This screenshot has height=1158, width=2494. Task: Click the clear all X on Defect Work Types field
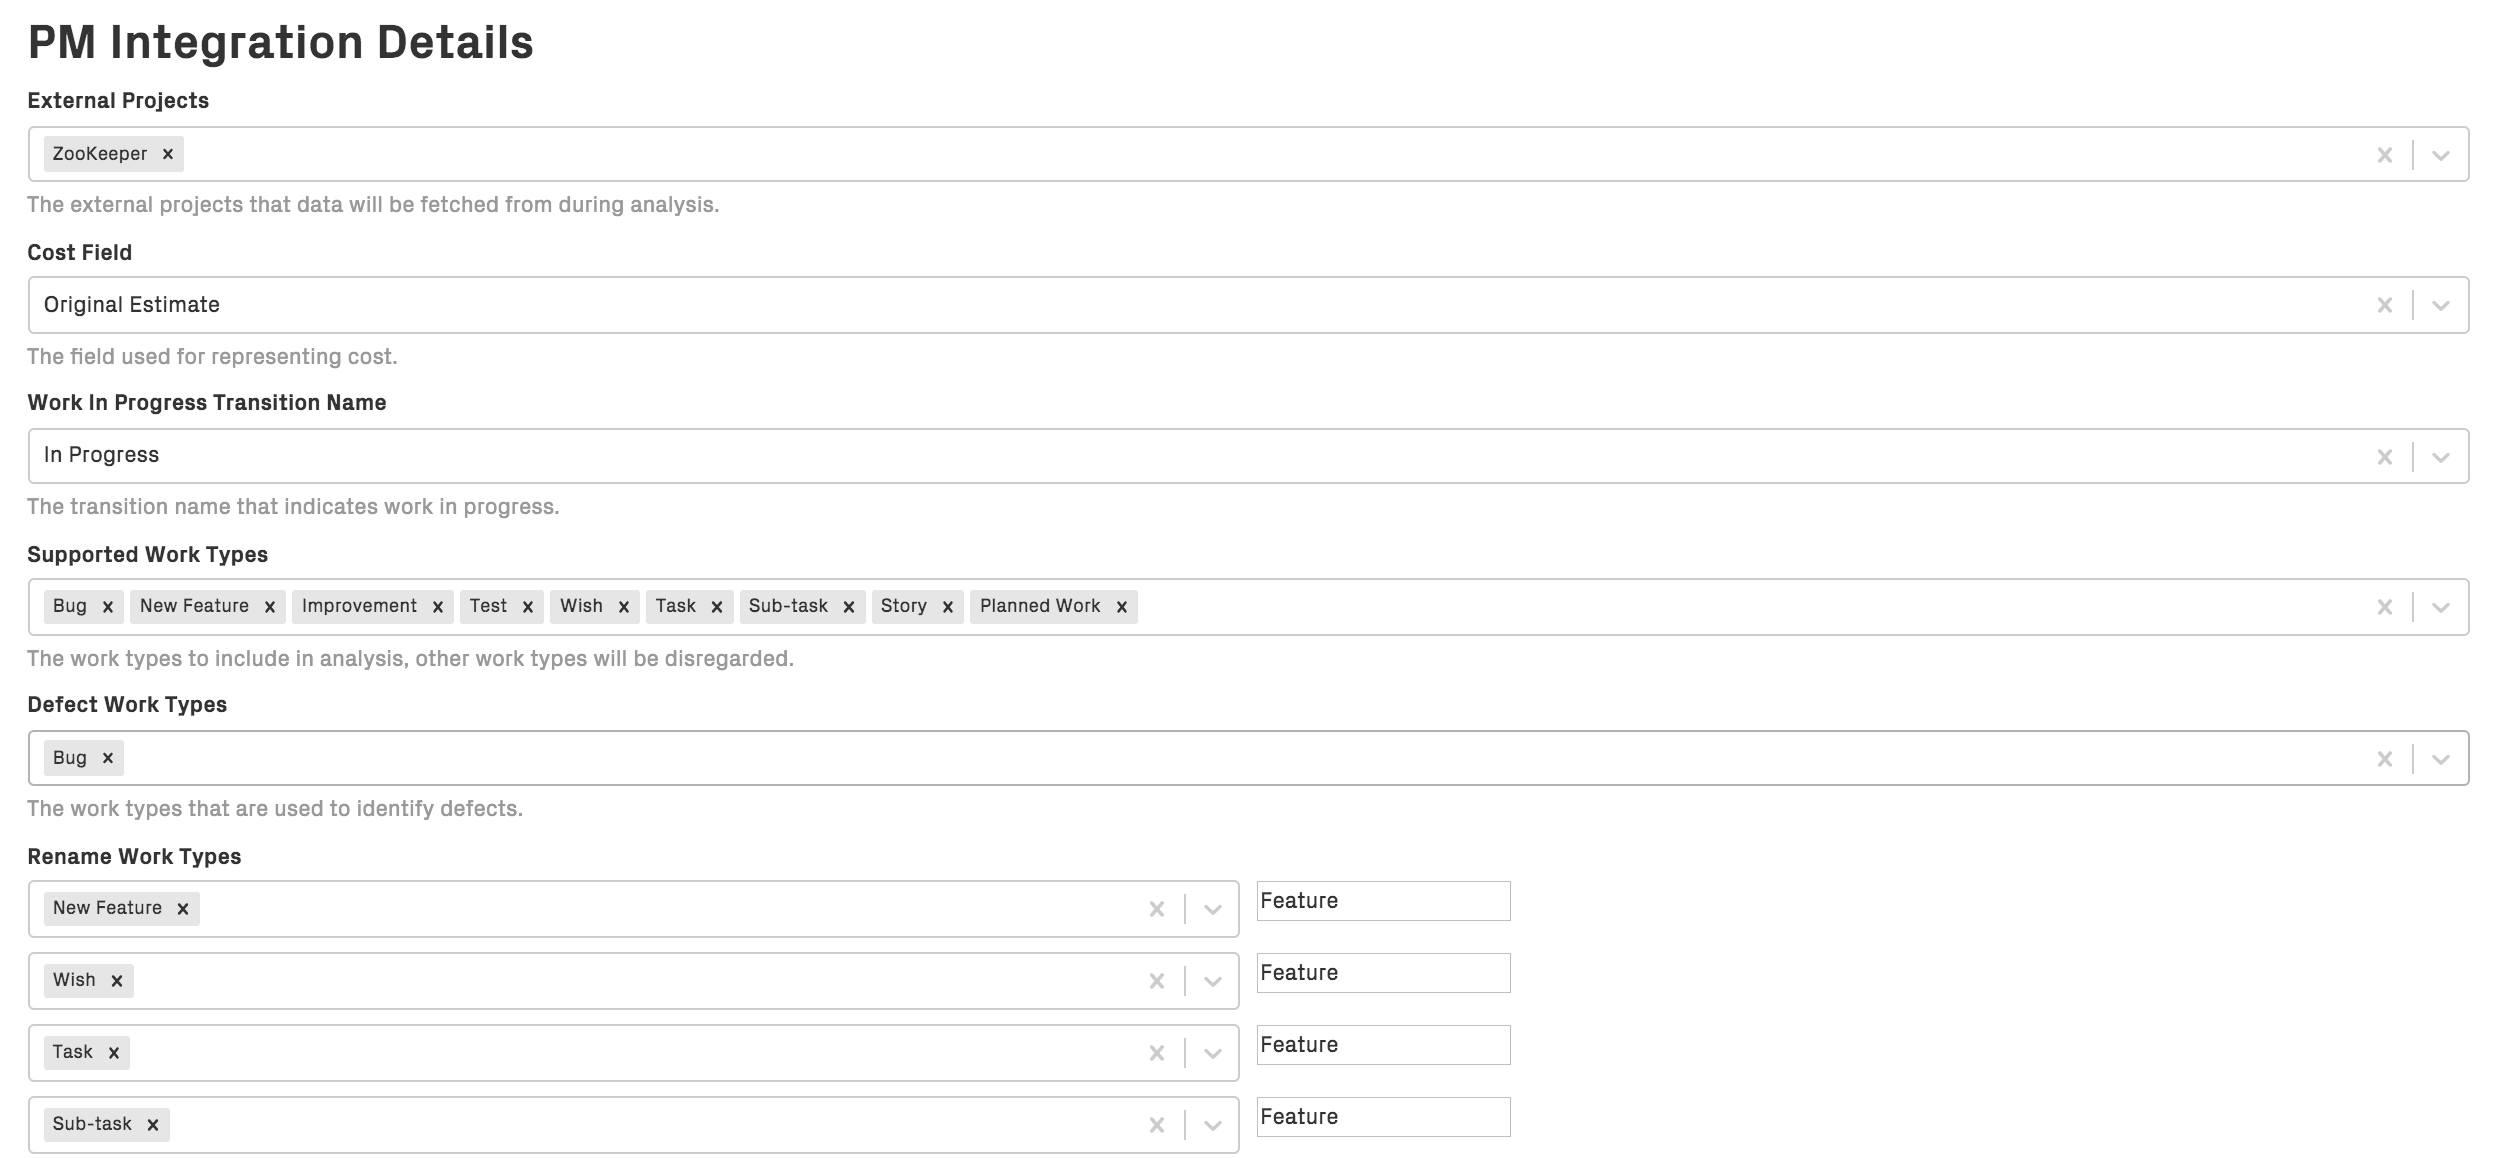point(2386,757)
